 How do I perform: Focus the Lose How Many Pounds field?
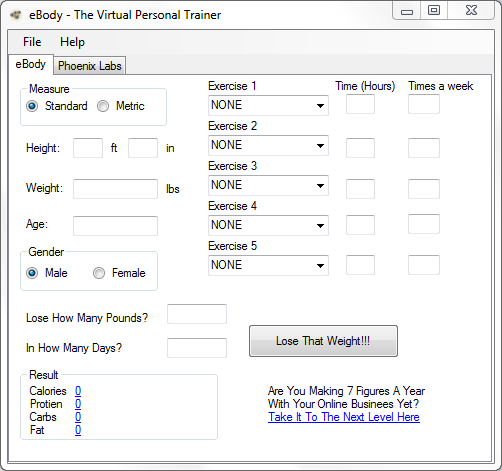point(197,314)
